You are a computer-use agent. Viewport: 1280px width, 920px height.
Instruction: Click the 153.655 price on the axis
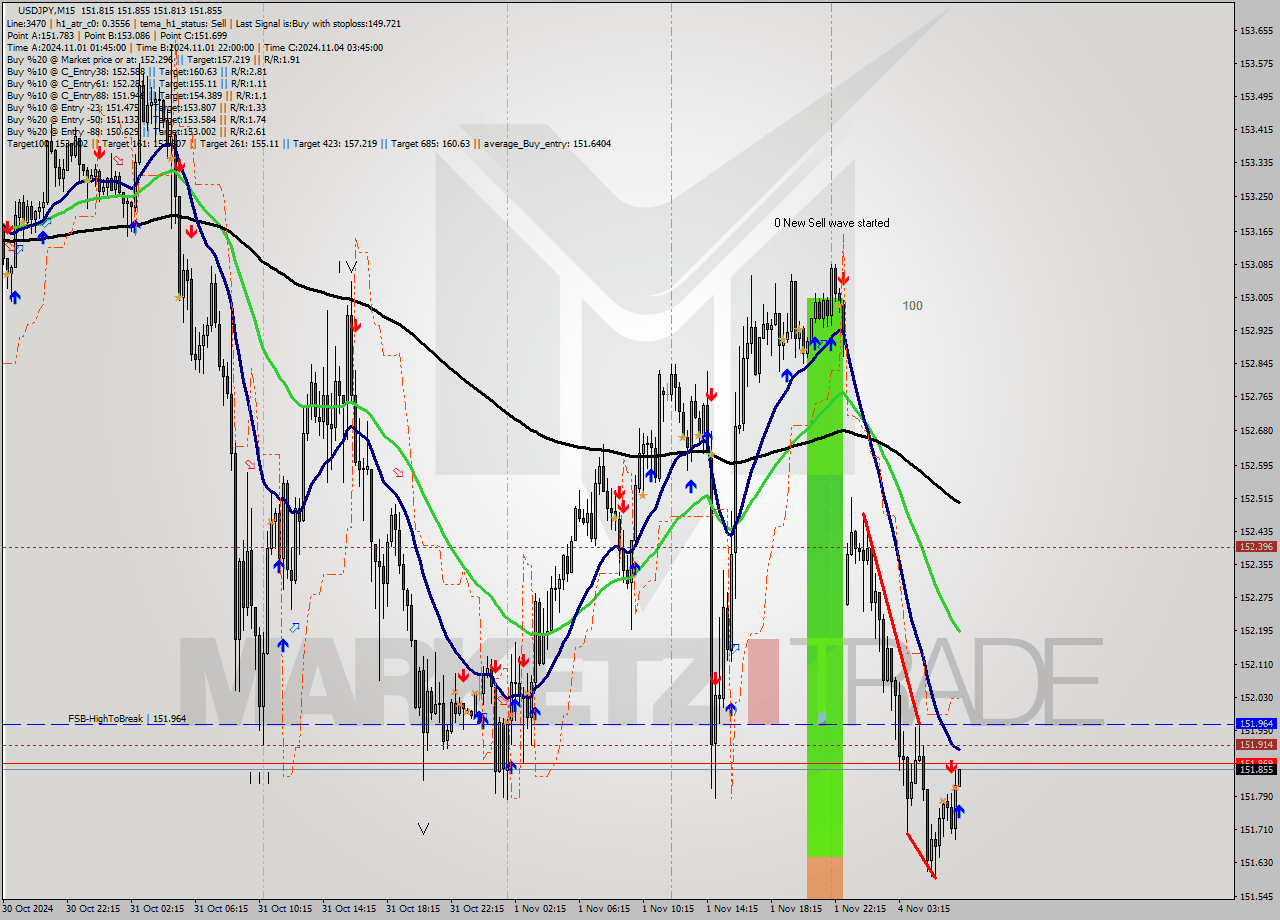[1257, 32]
